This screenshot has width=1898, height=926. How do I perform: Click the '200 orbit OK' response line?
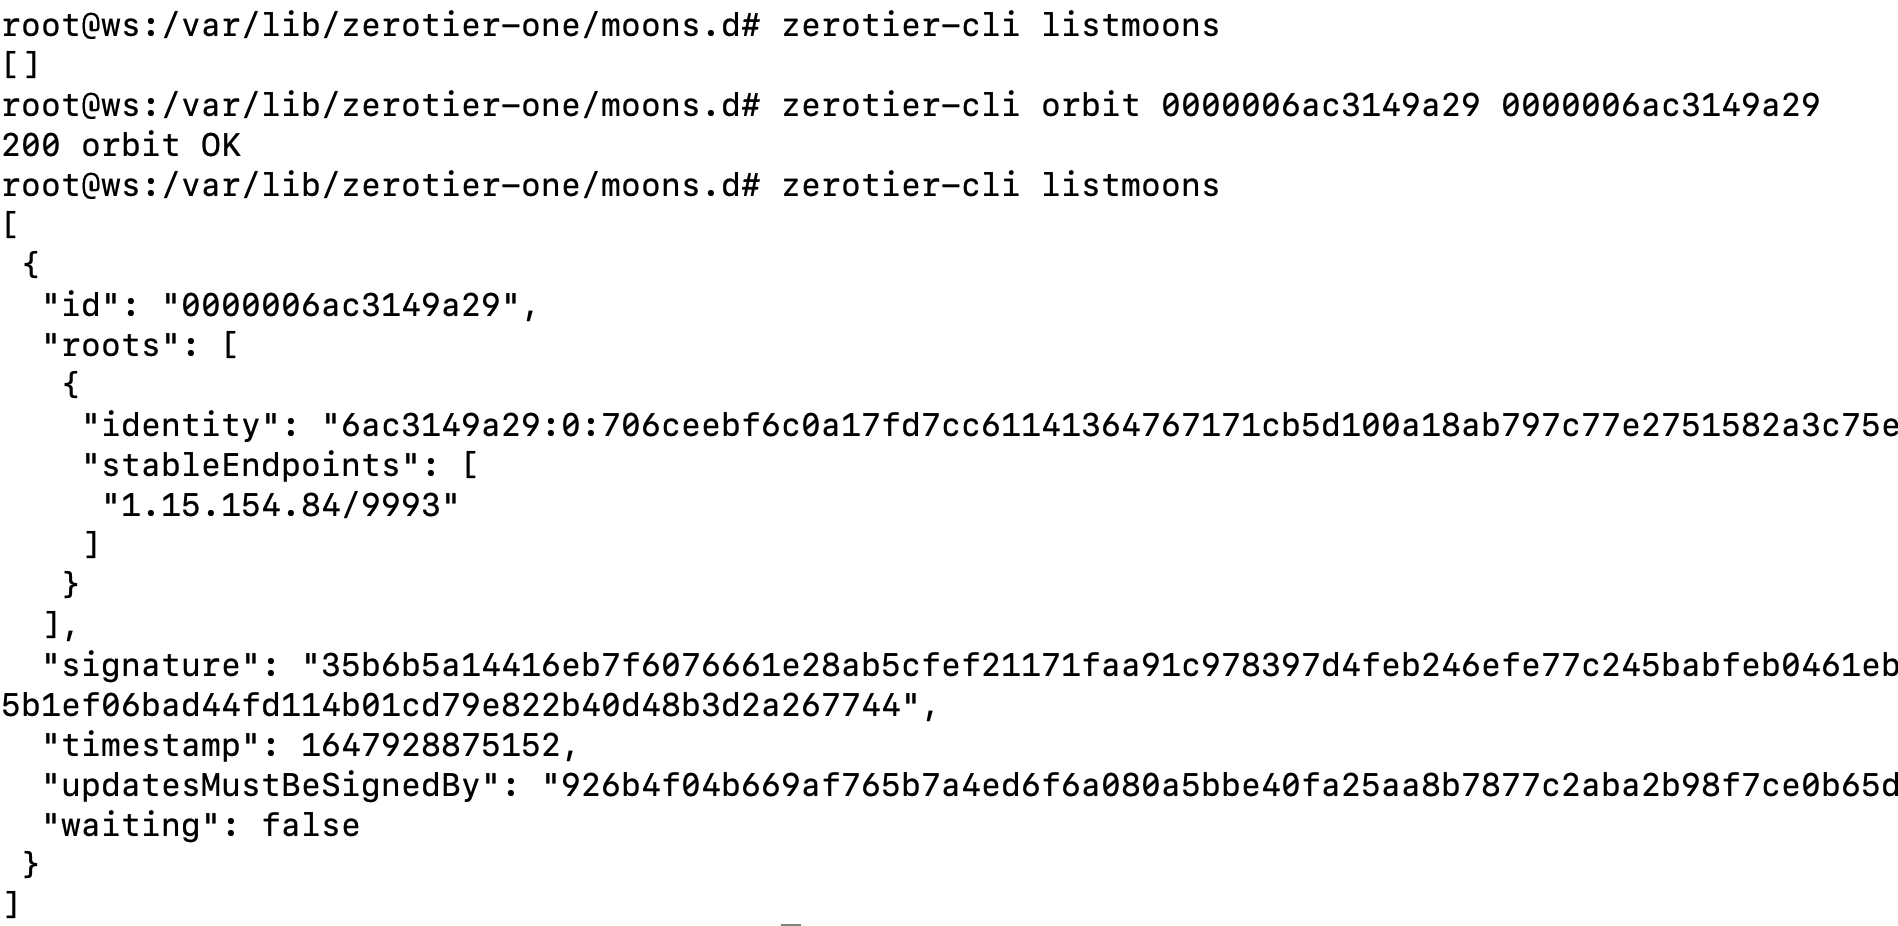(121, 145)
